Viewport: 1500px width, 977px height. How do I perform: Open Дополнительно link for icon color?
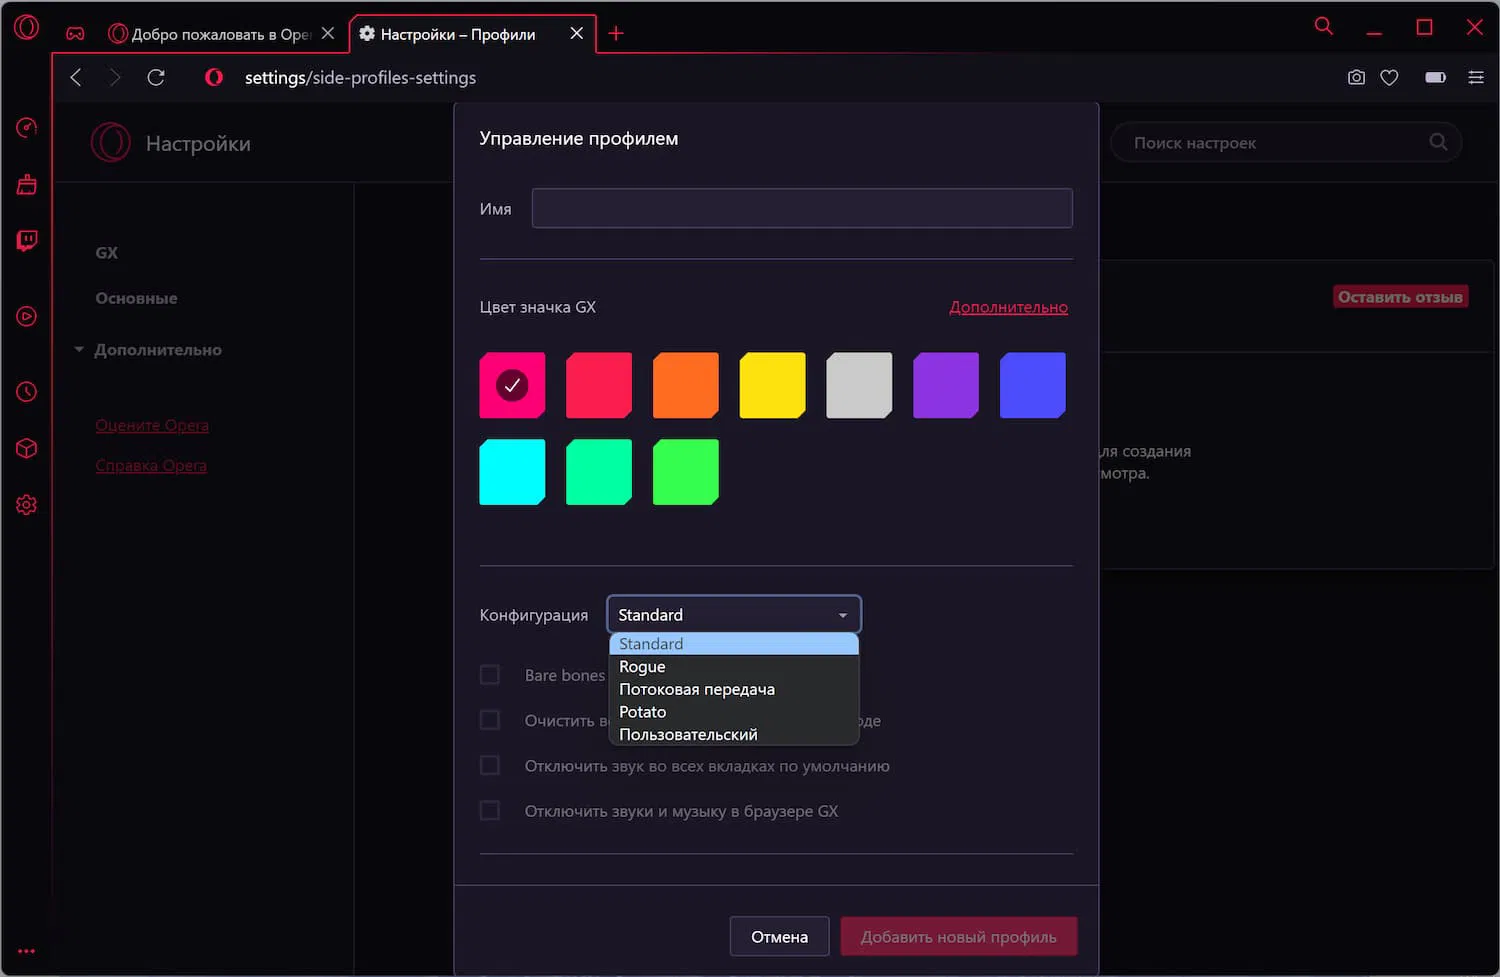pos(1008,307)
